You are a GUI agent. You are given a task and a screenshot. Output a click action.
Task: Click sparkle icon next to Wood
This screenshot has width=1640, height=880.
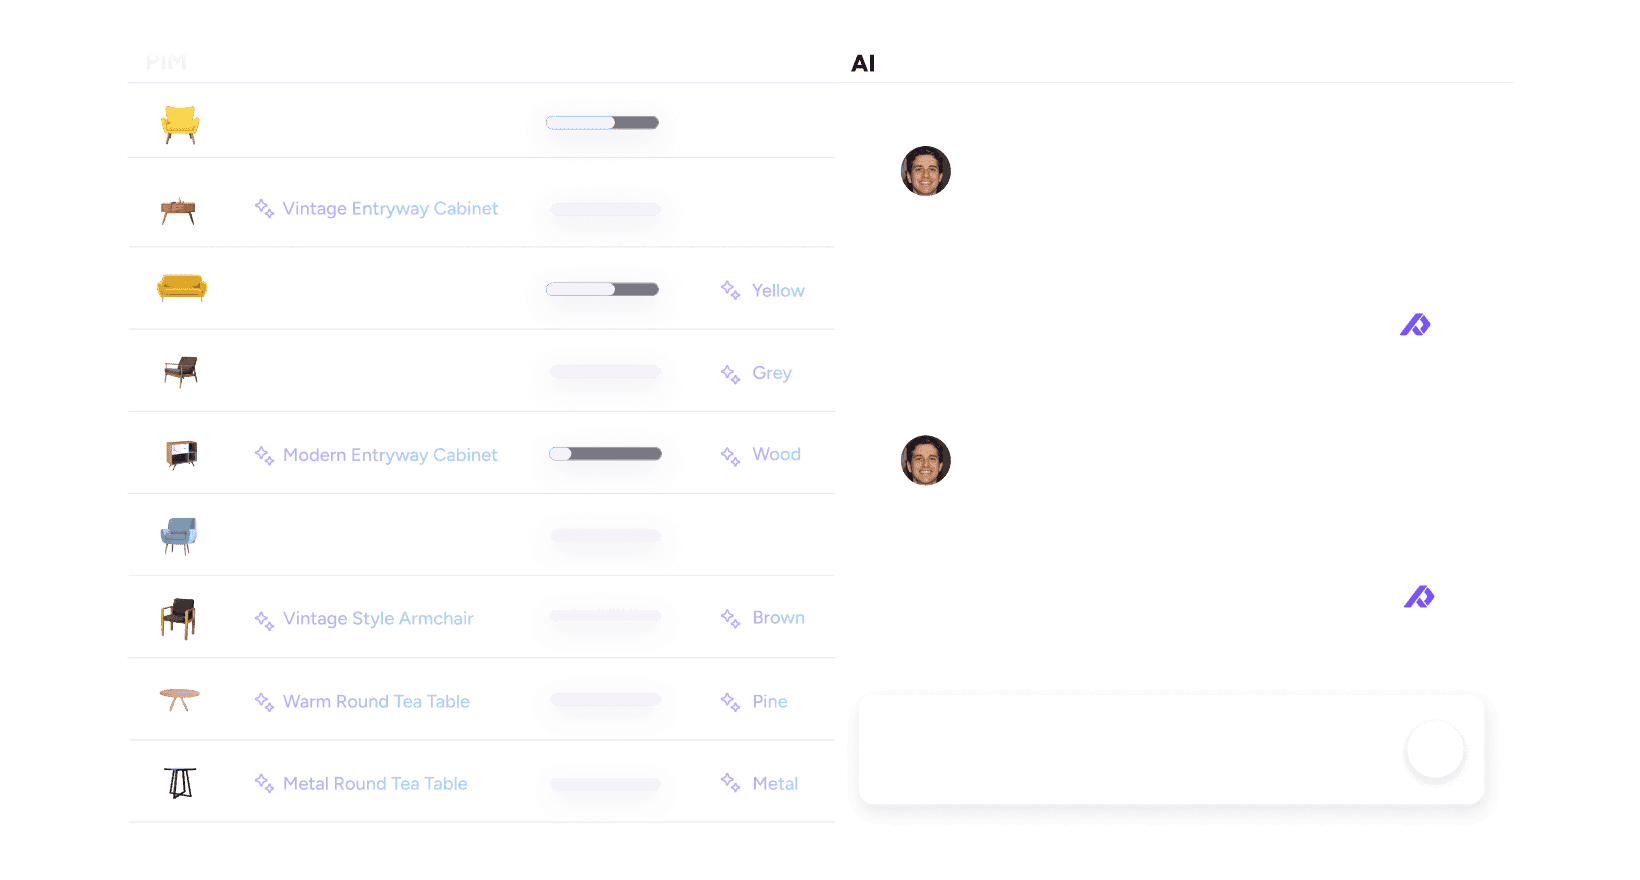point(731,456)
